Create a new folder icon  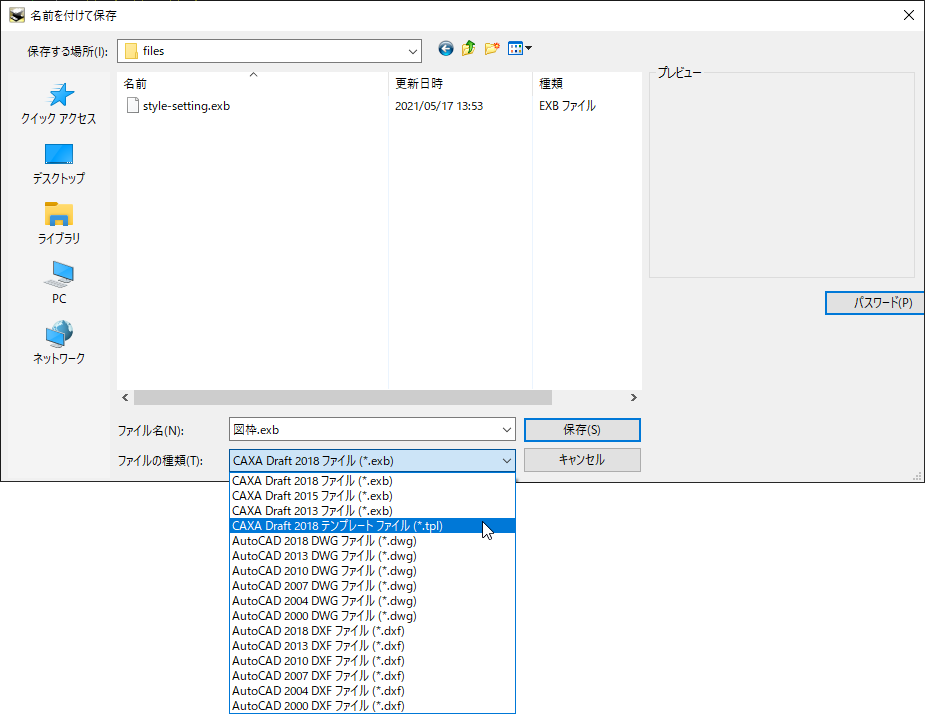click(x=492, y=49)
